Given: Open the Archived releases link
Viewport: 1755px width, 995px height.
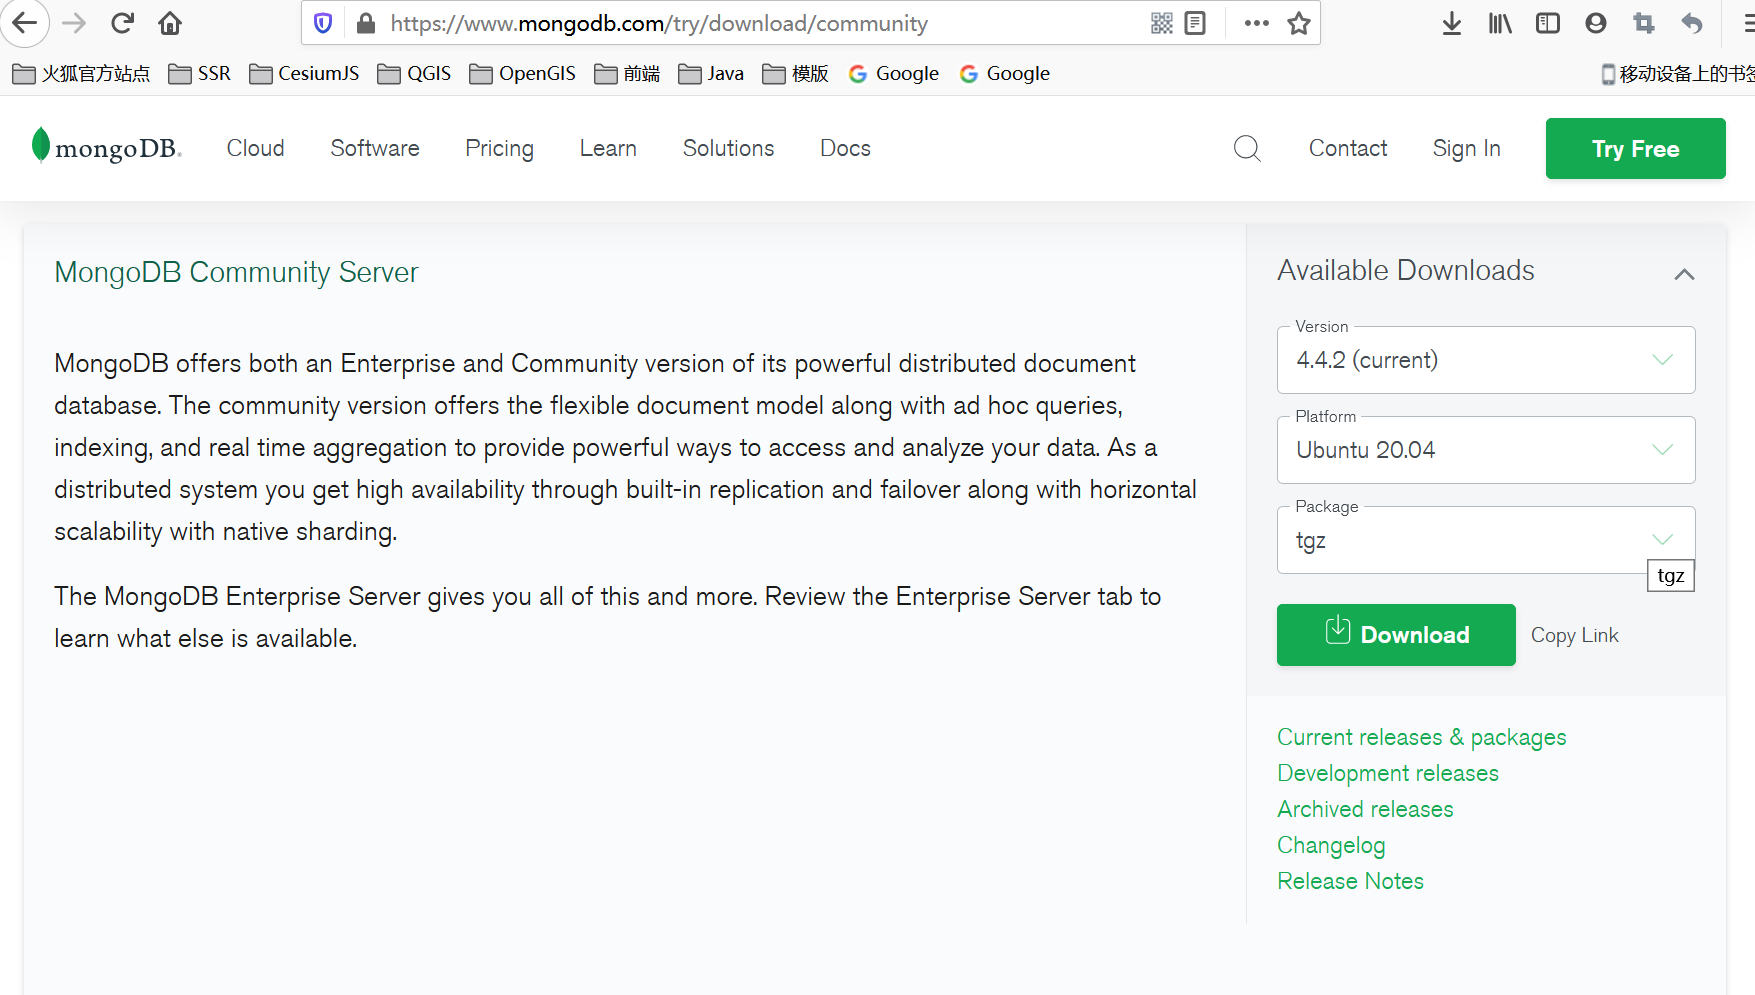Looking at the screenshot, I should click(1365, 809).
